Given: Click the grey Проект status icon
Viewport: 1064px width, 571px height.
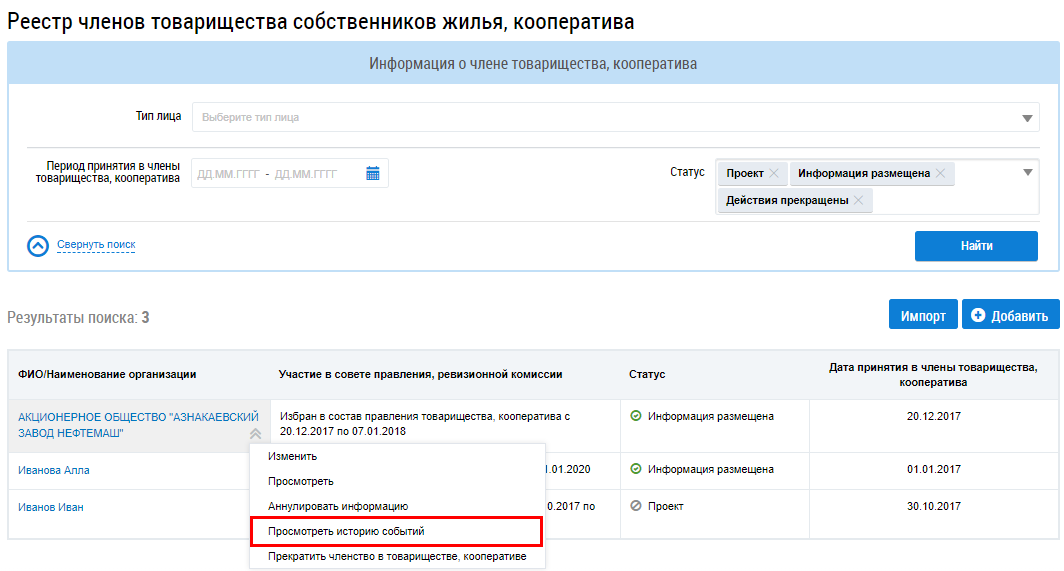Looking at the screenshot, I should pos(636,506).
